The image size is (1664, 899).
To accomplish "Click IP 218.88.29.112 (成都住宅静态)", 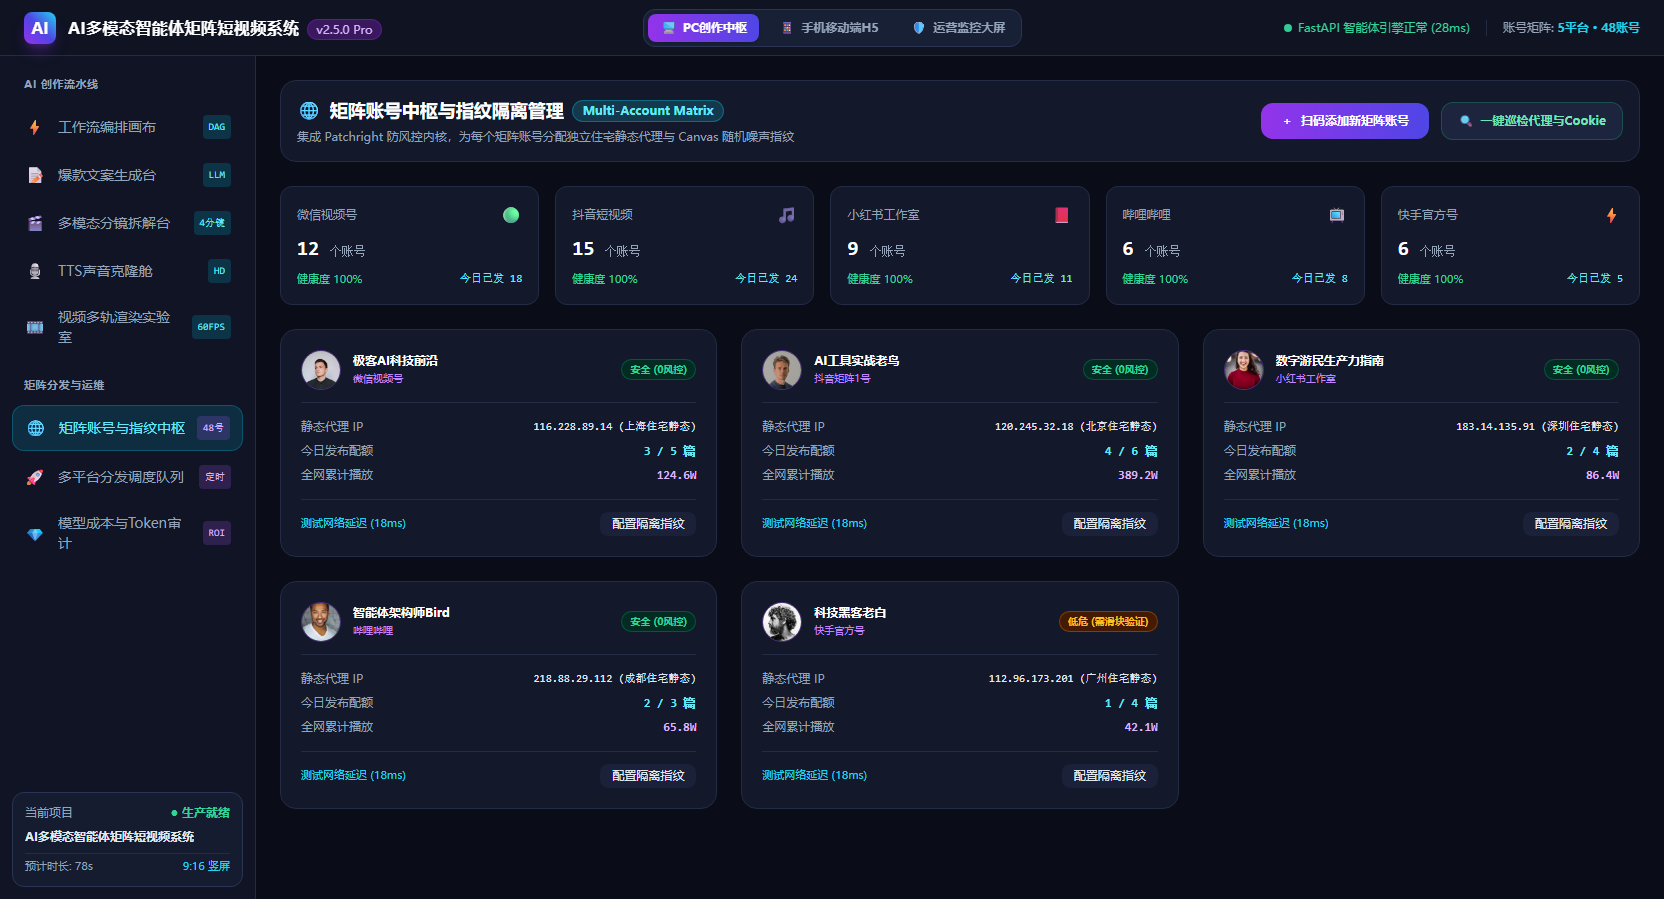I will tap(614, 679).
